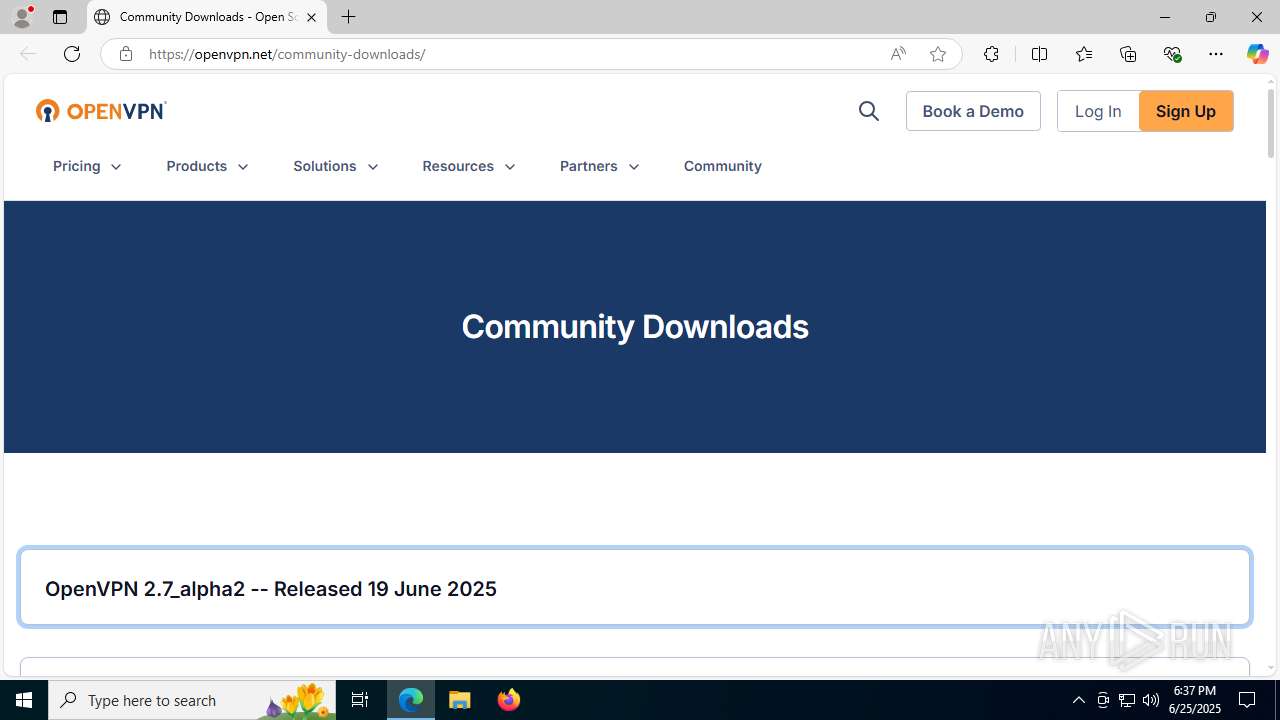1280x720 pixels.
Task: Show hidden system tray icons
Action: (1078, 700)
